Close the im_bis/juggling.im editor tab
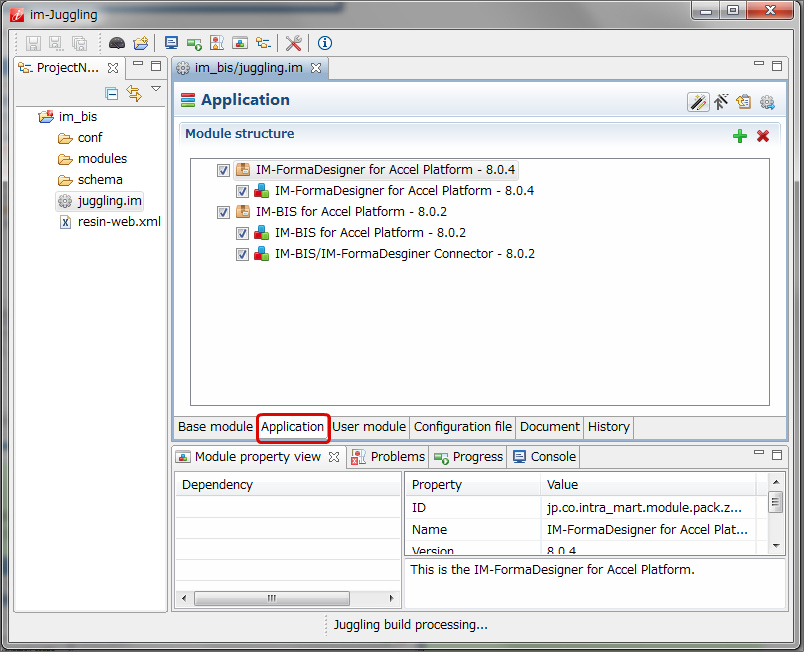This screenshot has height=652, width=804. point(316,68)
